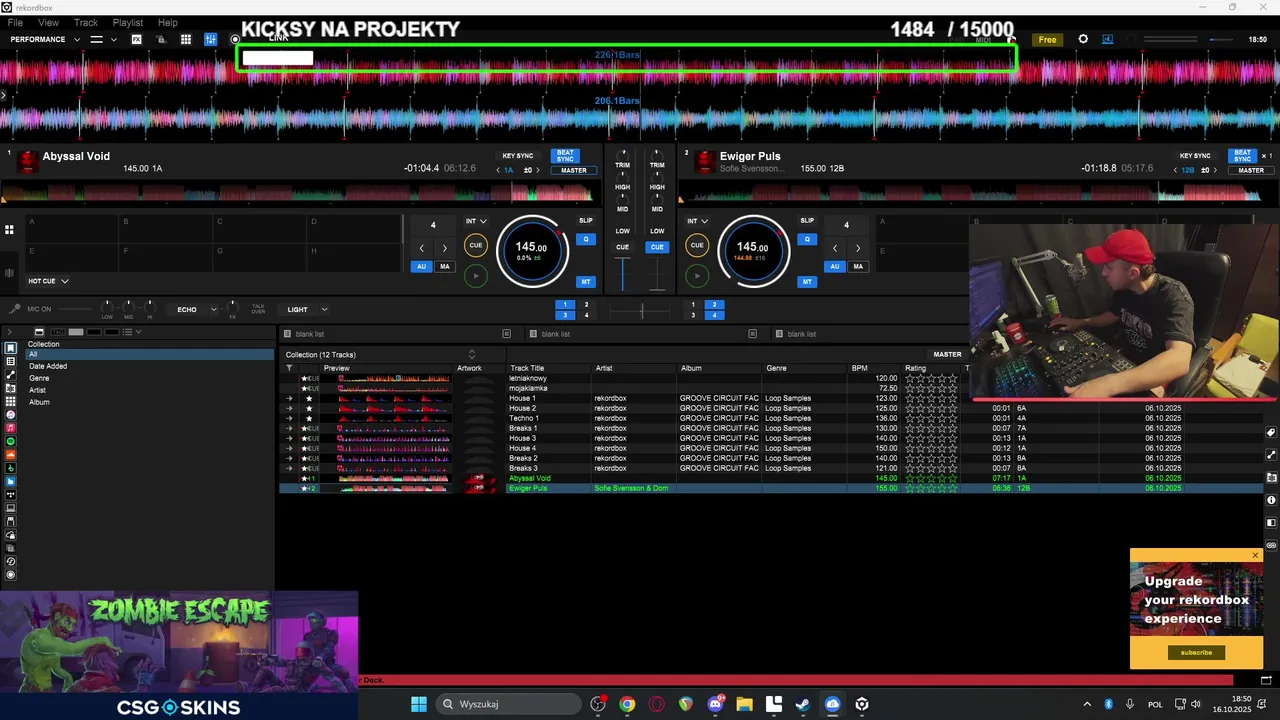Click the grid view icon in top toolbar
This screenshot has height=720, width=1280.
[x=186, y=39]
